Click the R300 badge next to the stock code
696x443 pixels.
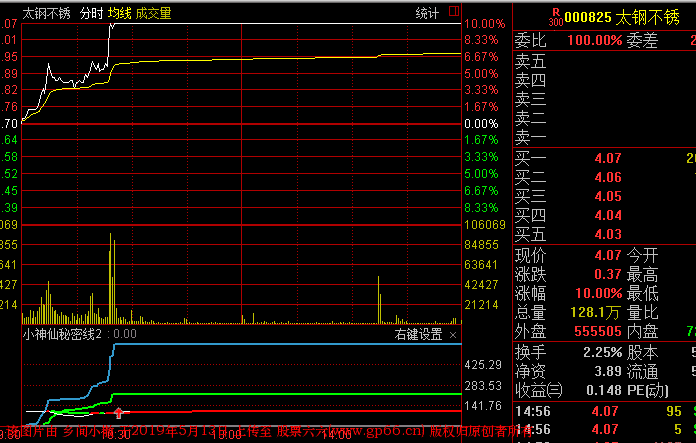tap(555, 16)
